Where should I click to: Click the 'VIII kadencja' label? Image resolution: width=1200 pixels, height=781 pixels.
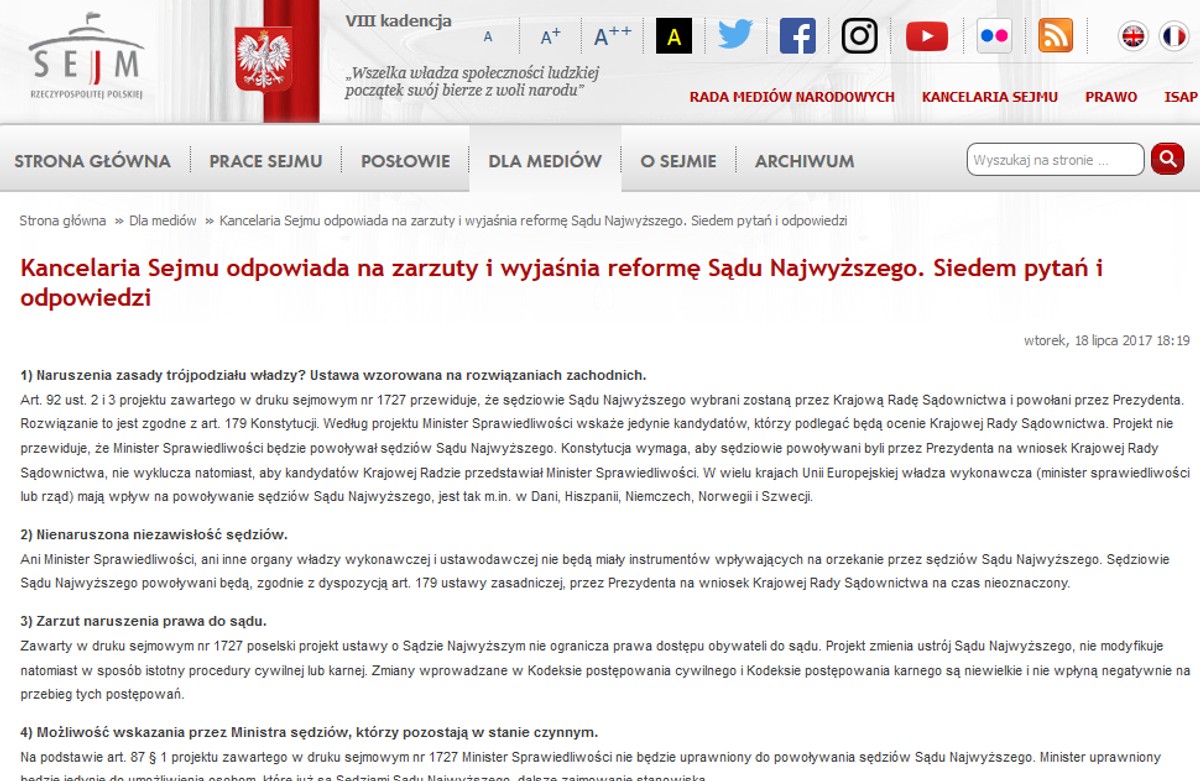click(398, 21)
